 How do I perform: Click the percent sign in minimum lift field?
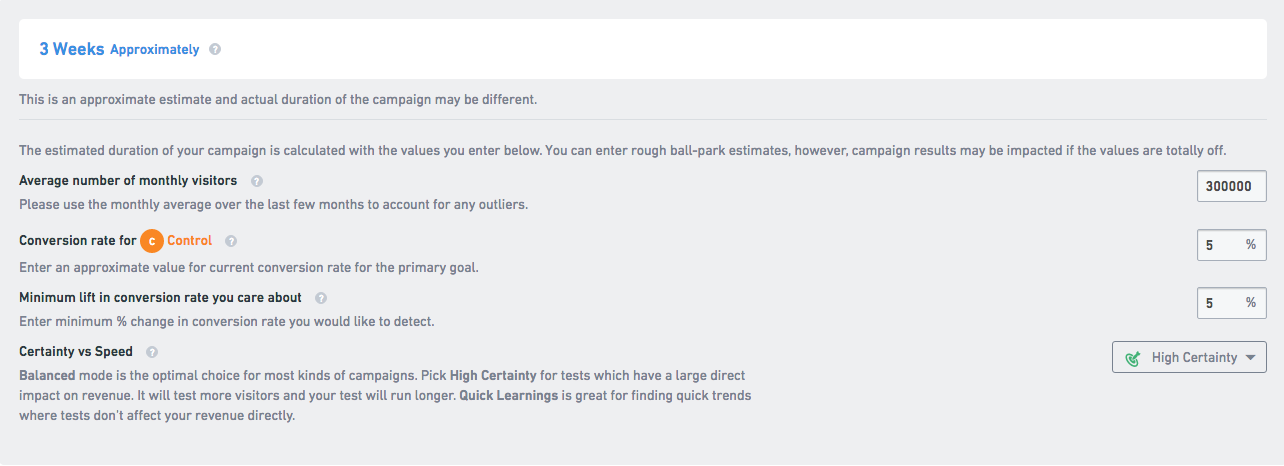click(x=1251, y=302)
